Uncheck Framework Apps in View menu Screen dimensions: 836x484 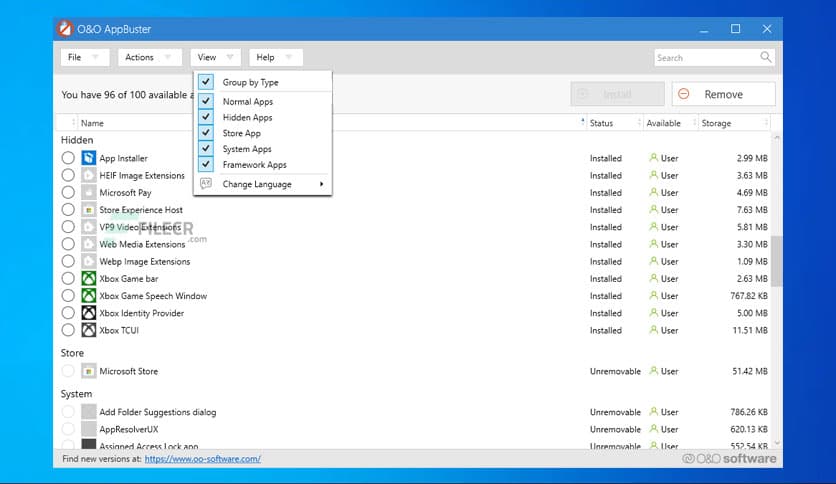click(x=206, y=164)
